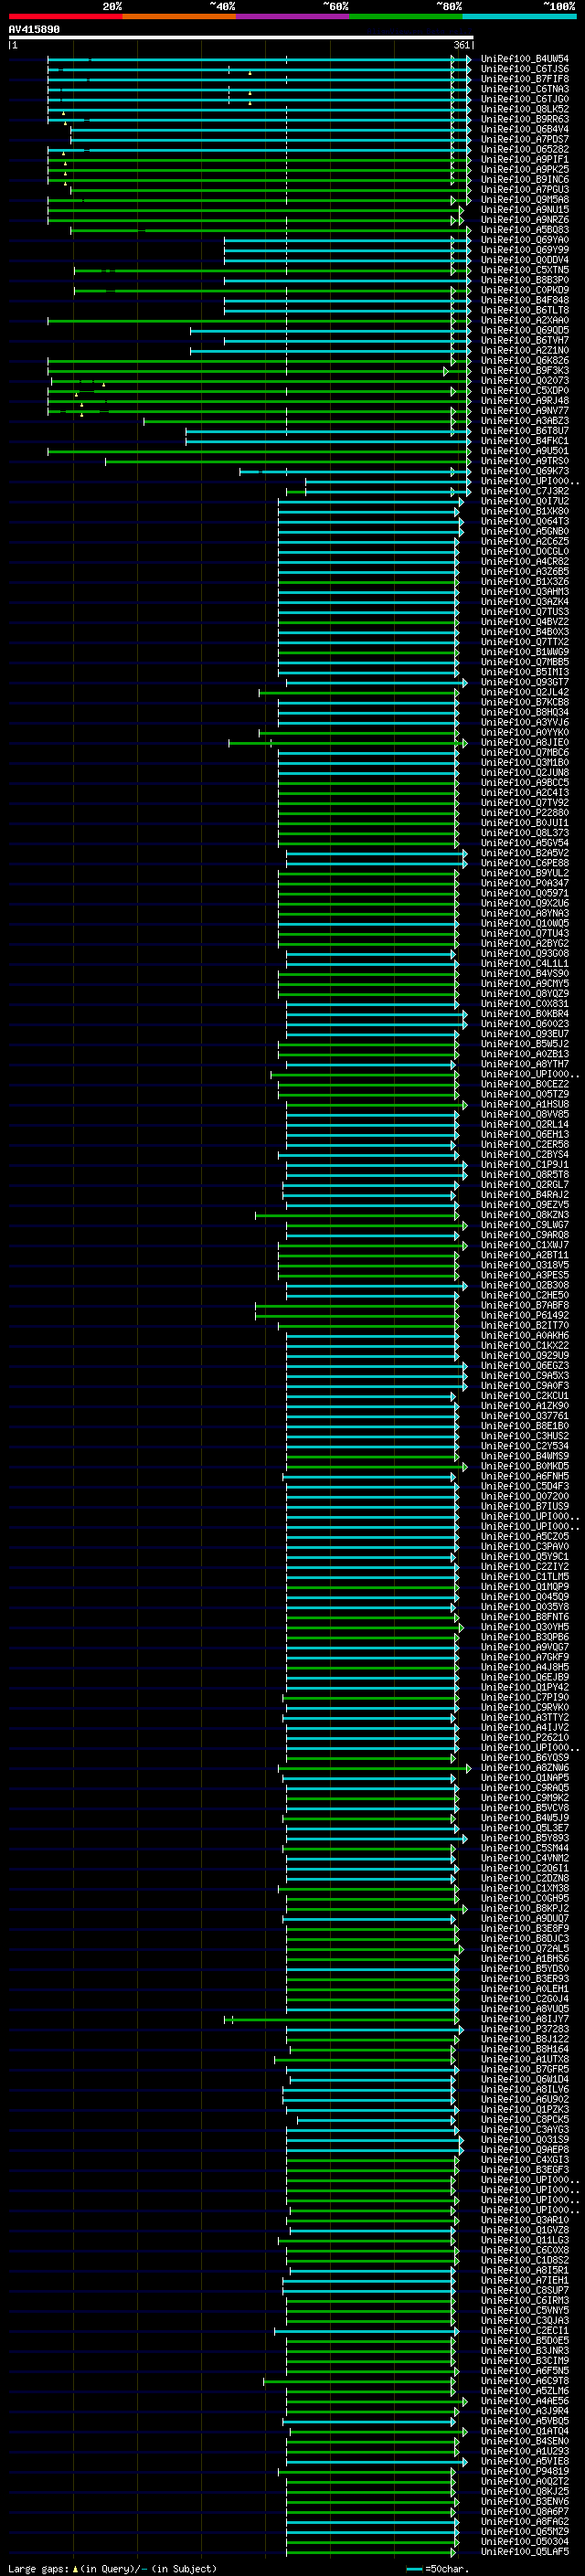Select hit UniRef100_B7FIF8
The height and width of the screenshot is (2576, 585).
[525, 79]
